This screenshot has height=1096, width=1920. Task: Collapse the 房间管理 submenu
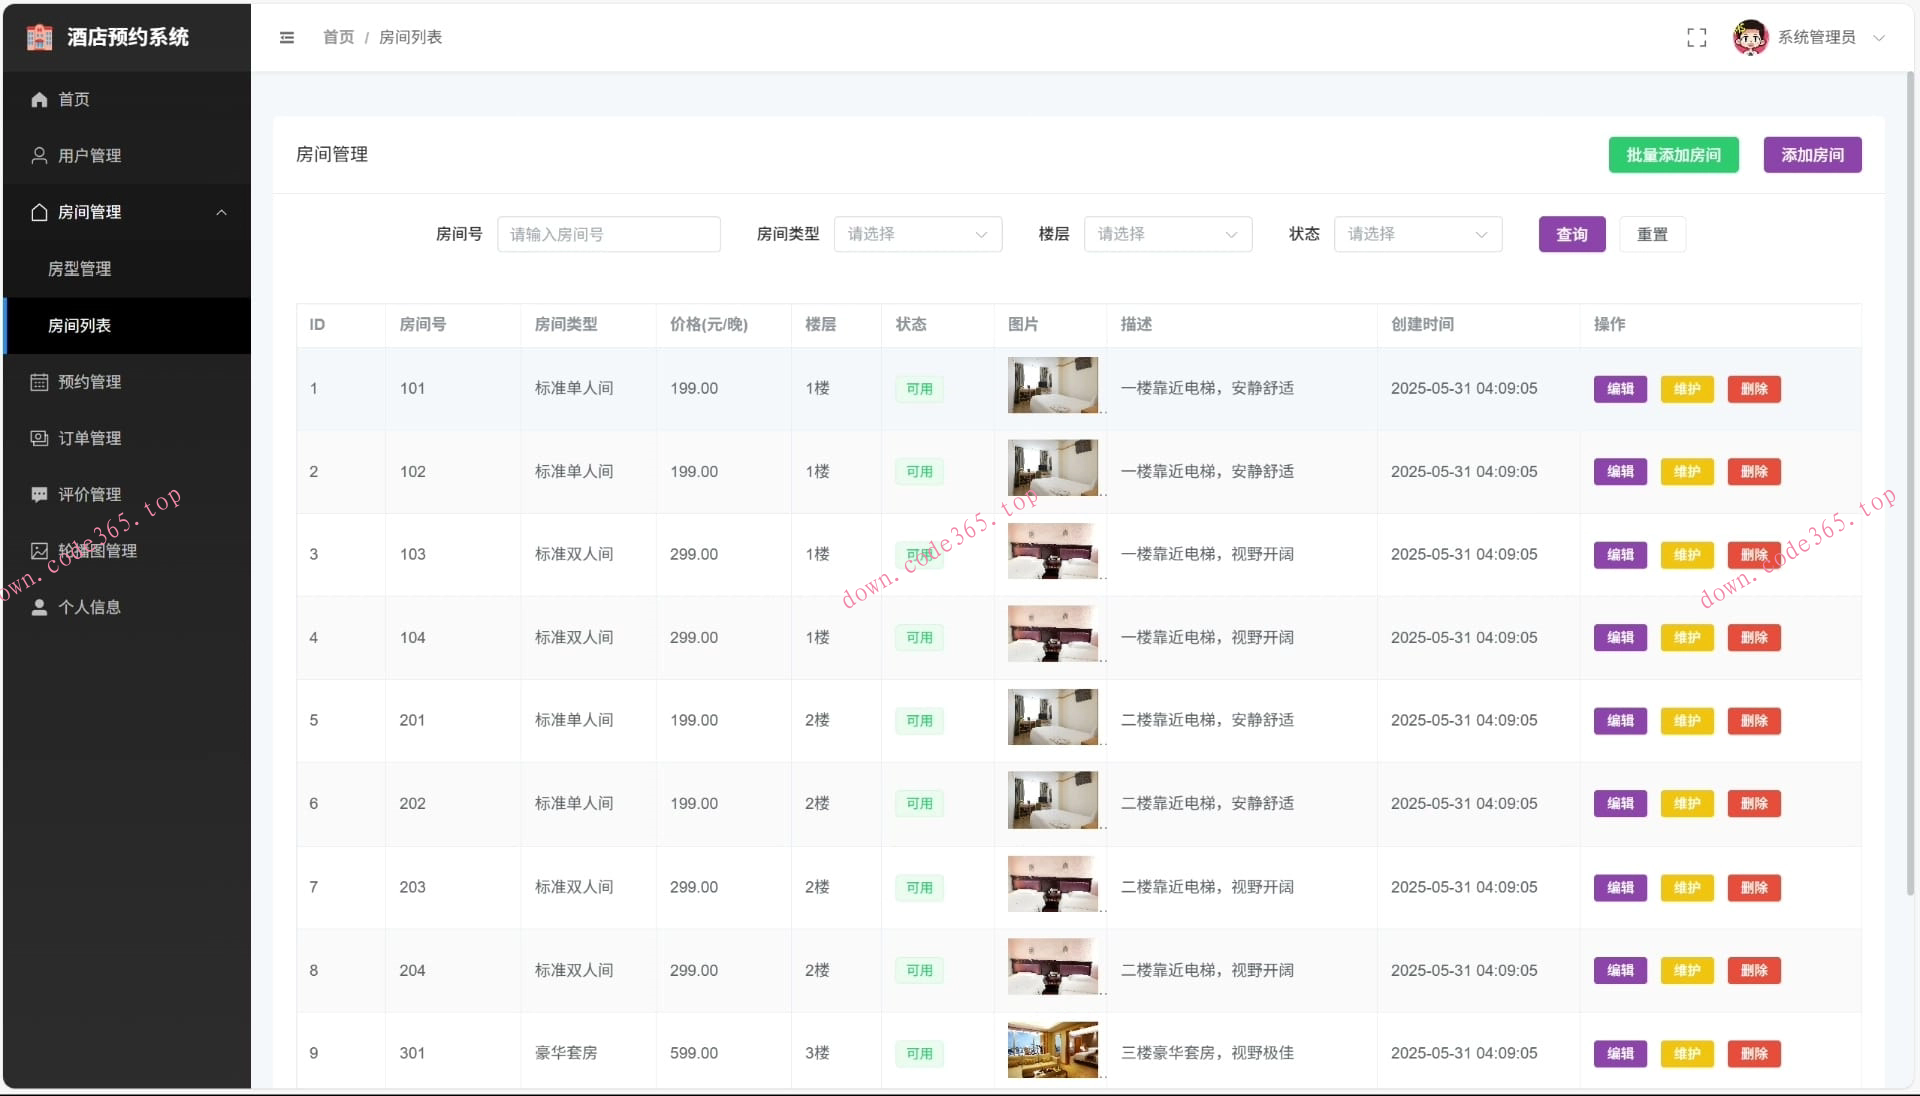click(221, 212)
